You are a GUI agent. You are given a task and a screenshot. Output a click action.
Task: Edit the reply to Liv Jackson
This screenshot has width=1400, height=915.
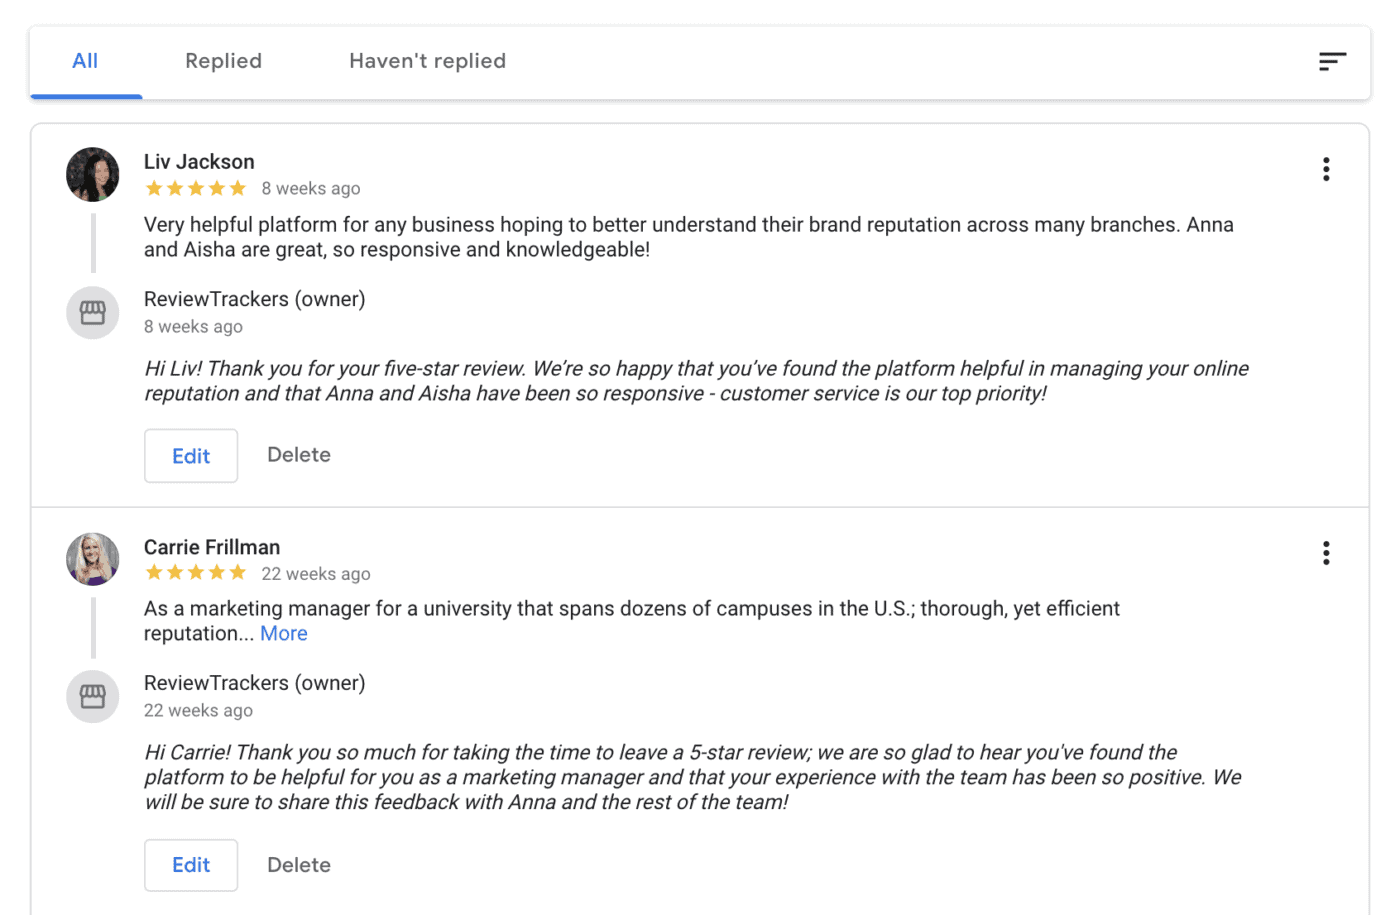tap(191, 455)
